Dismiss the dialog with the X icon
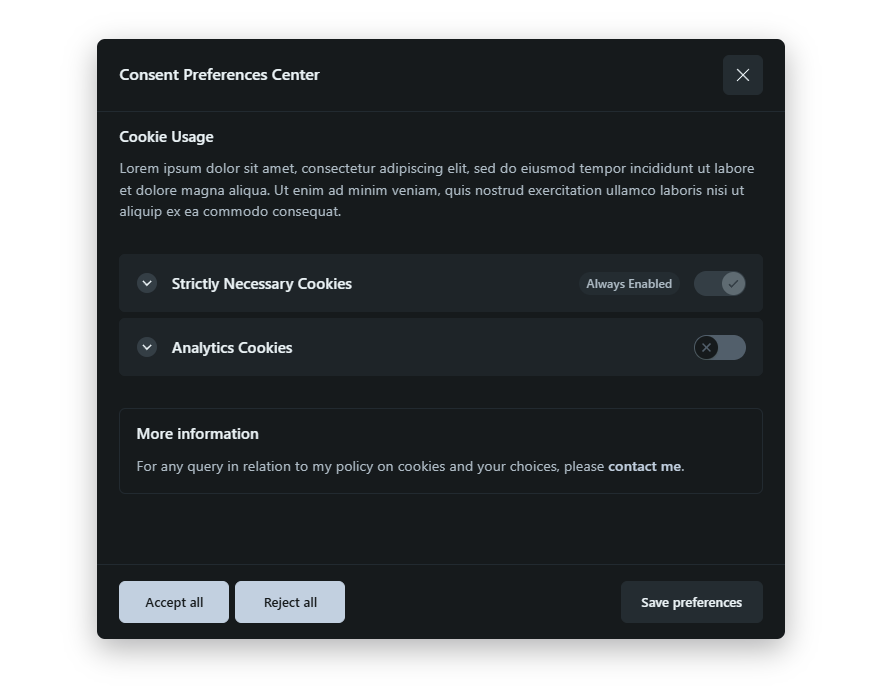The height and width of the screenshot is (692, 880). tap(743, 75)
